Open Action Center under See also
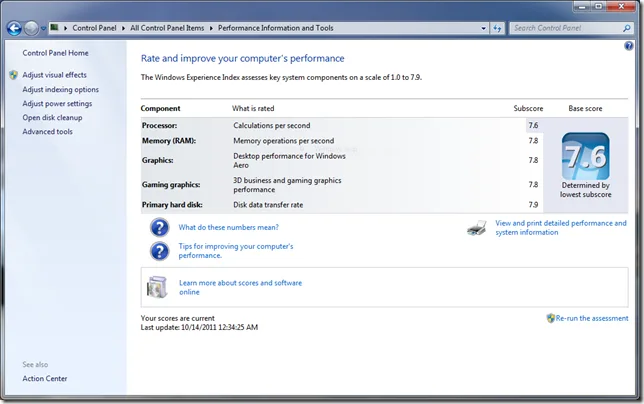This screenshot has height=404, width=644. click(x=45, y=378)
